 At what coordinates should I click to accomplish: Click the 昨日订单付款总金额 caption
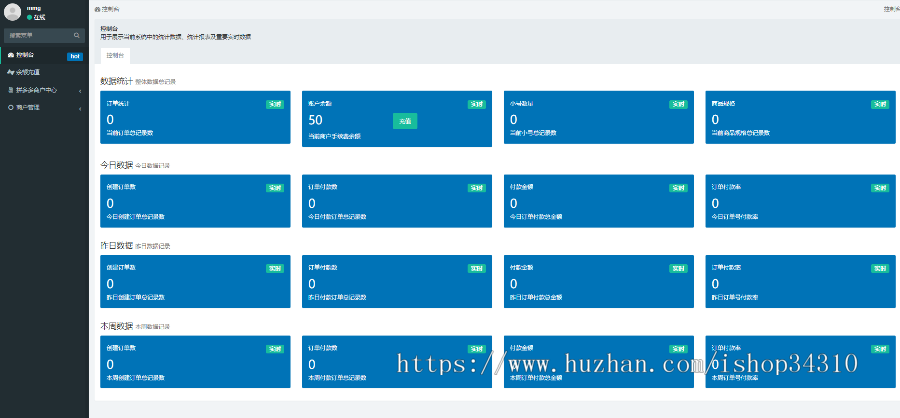point(536,297)
